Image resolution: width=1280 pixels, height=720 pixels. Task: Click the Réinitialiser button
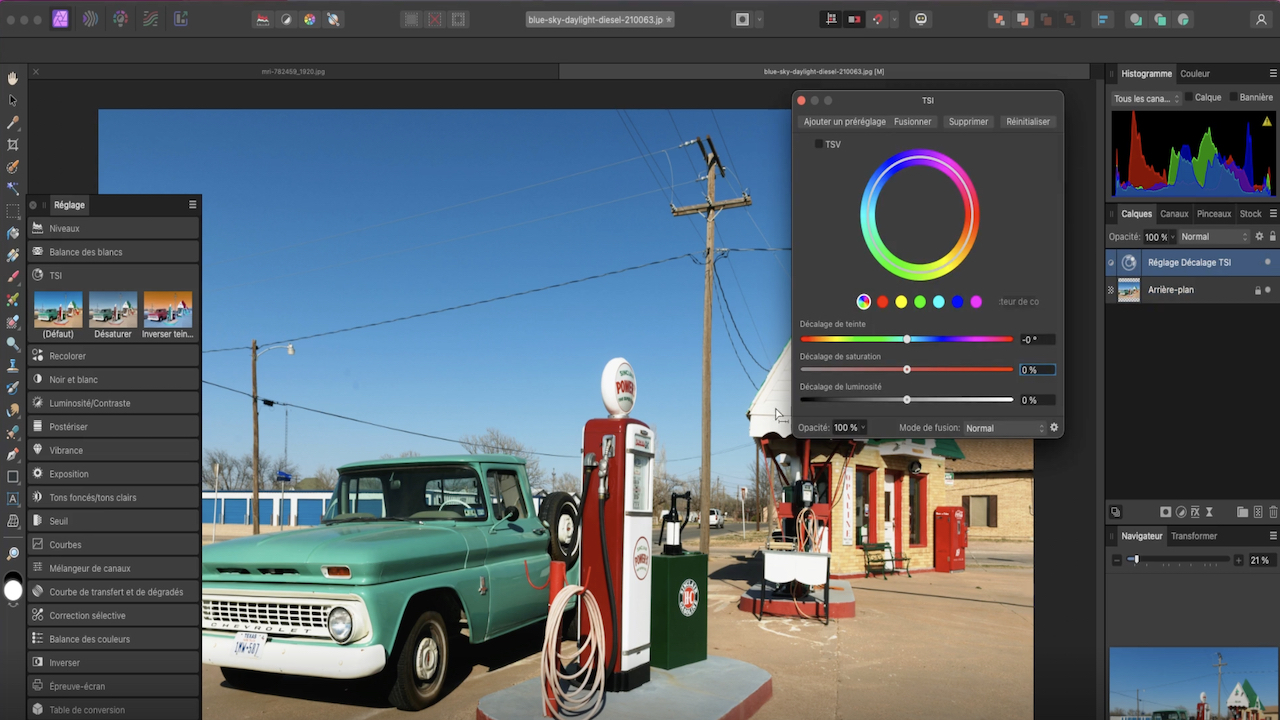point(1028,122)
